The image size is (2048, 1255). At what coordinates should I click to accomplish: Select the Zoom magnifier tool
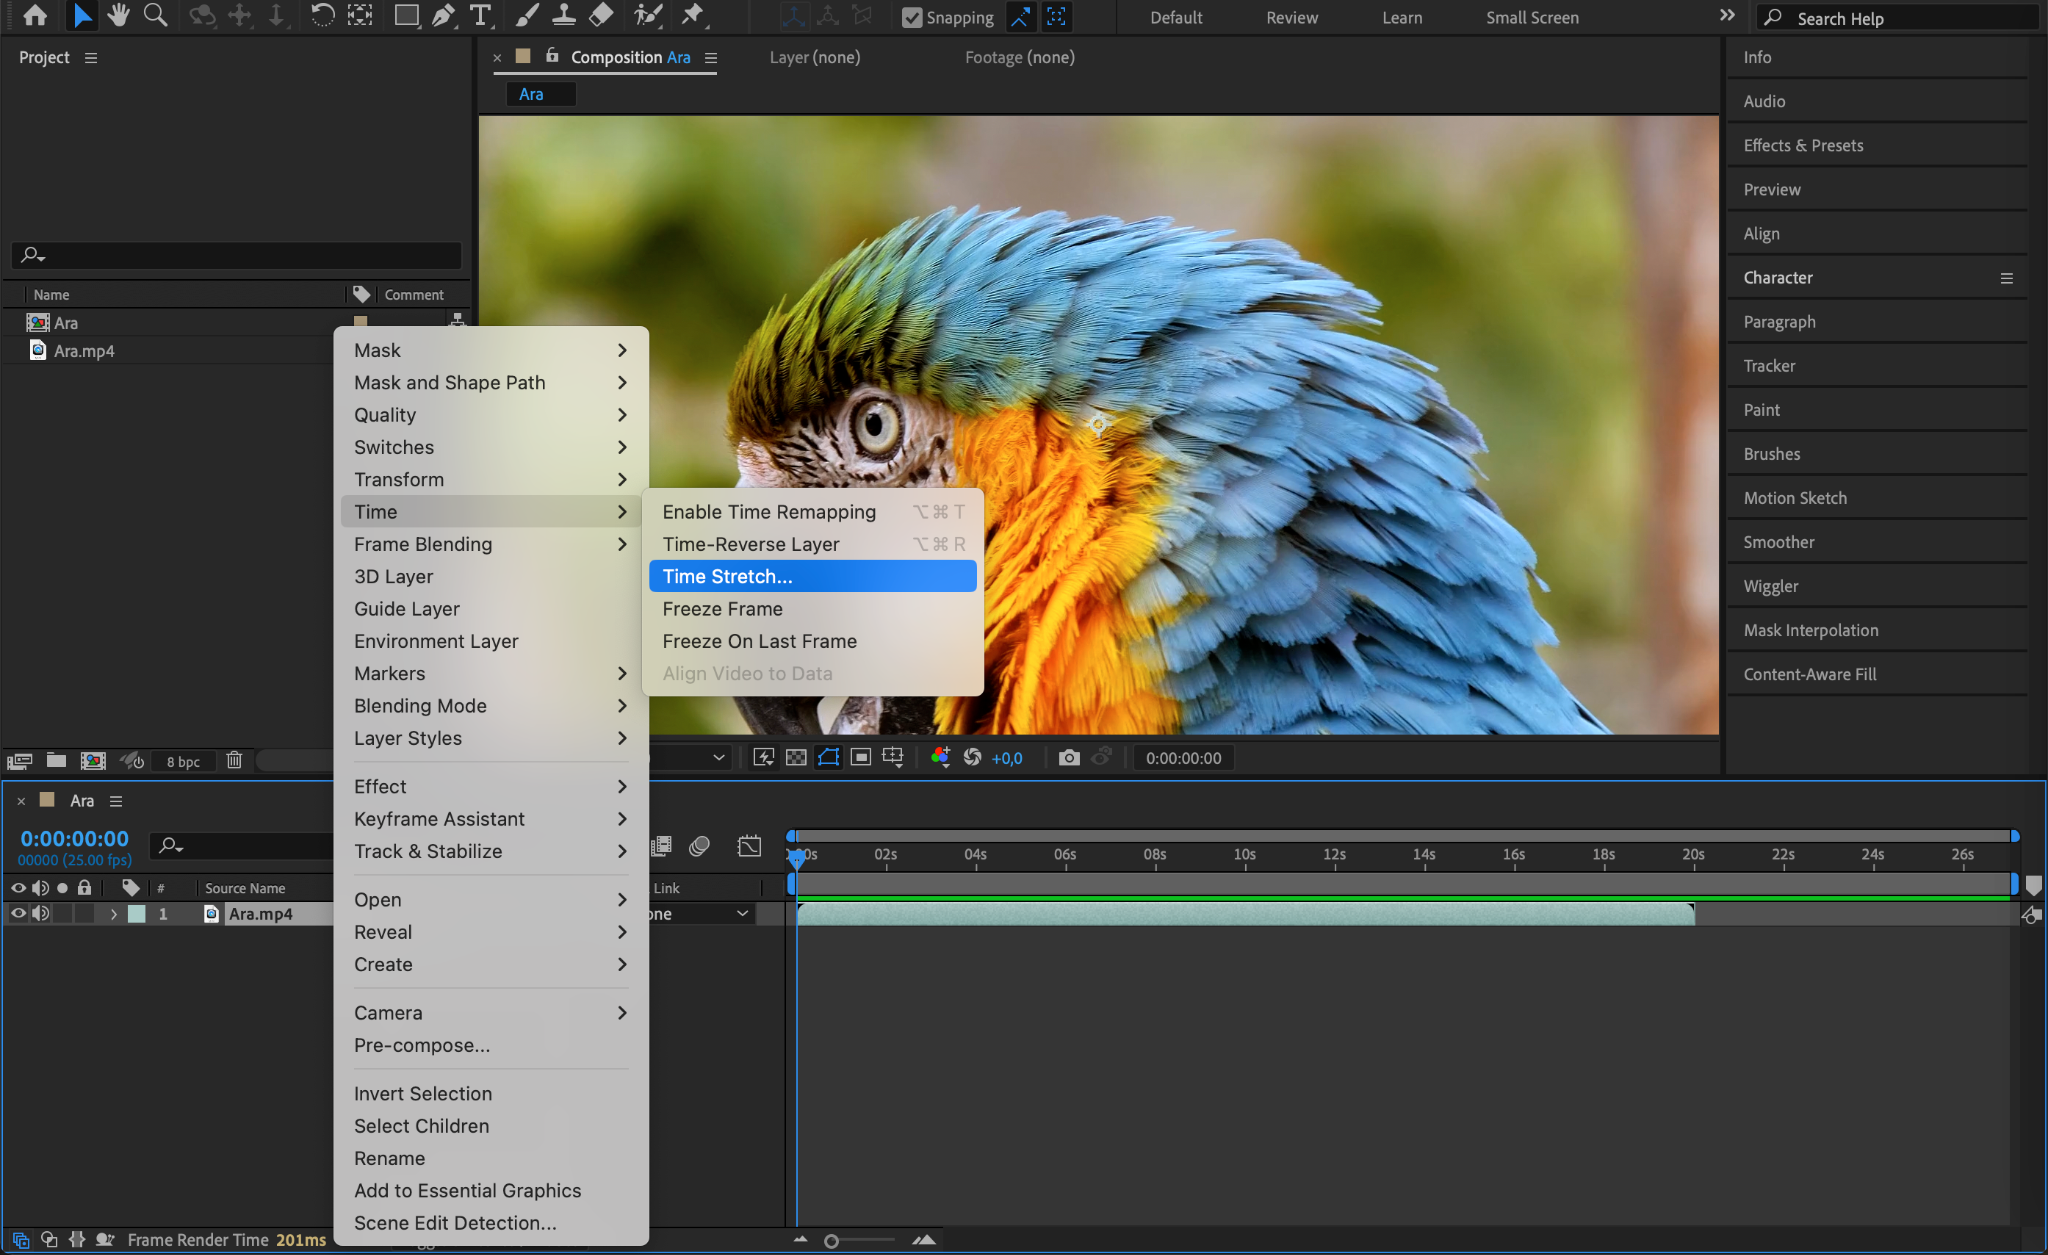click(x=155, y=15)
